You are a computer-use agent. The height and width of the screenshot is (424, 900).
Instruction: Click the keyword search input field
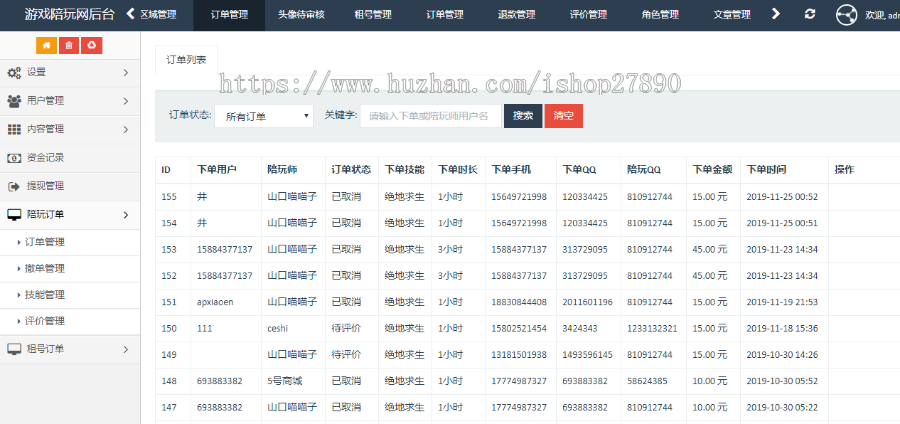tap(430, 116)
